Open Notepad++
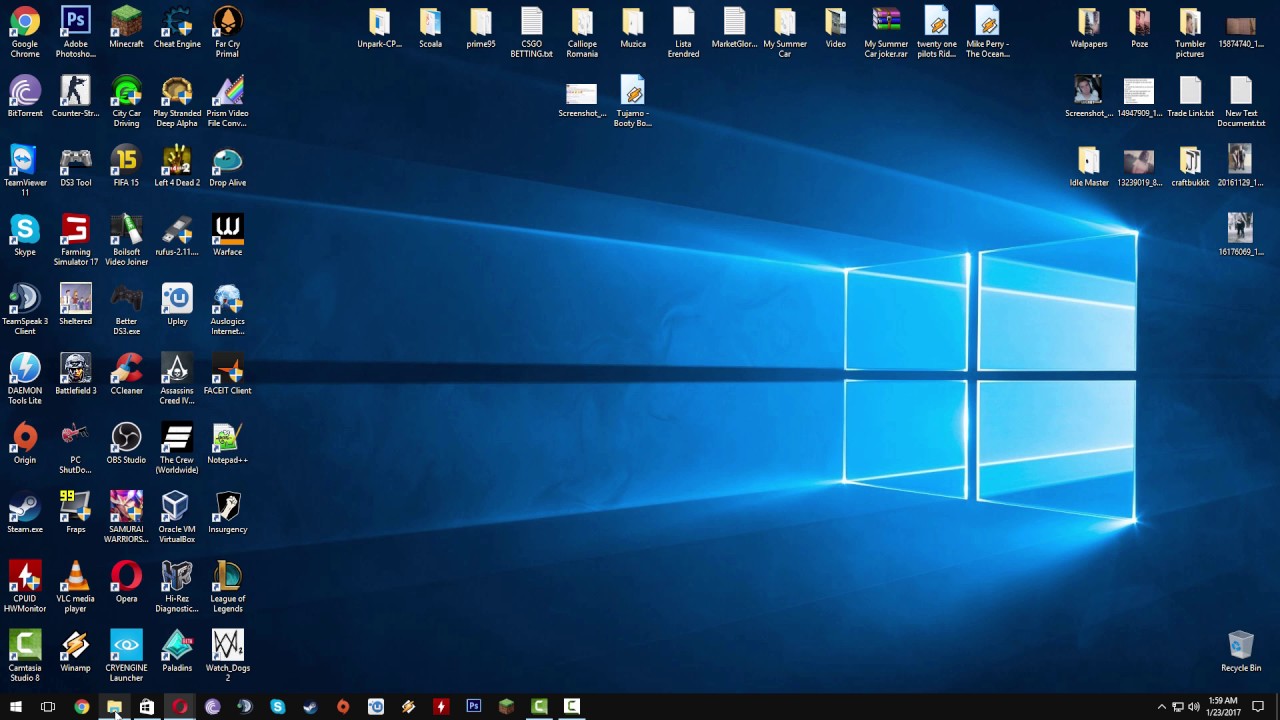This screenshot has height=720, width=1280. click(x=227, y=440)
